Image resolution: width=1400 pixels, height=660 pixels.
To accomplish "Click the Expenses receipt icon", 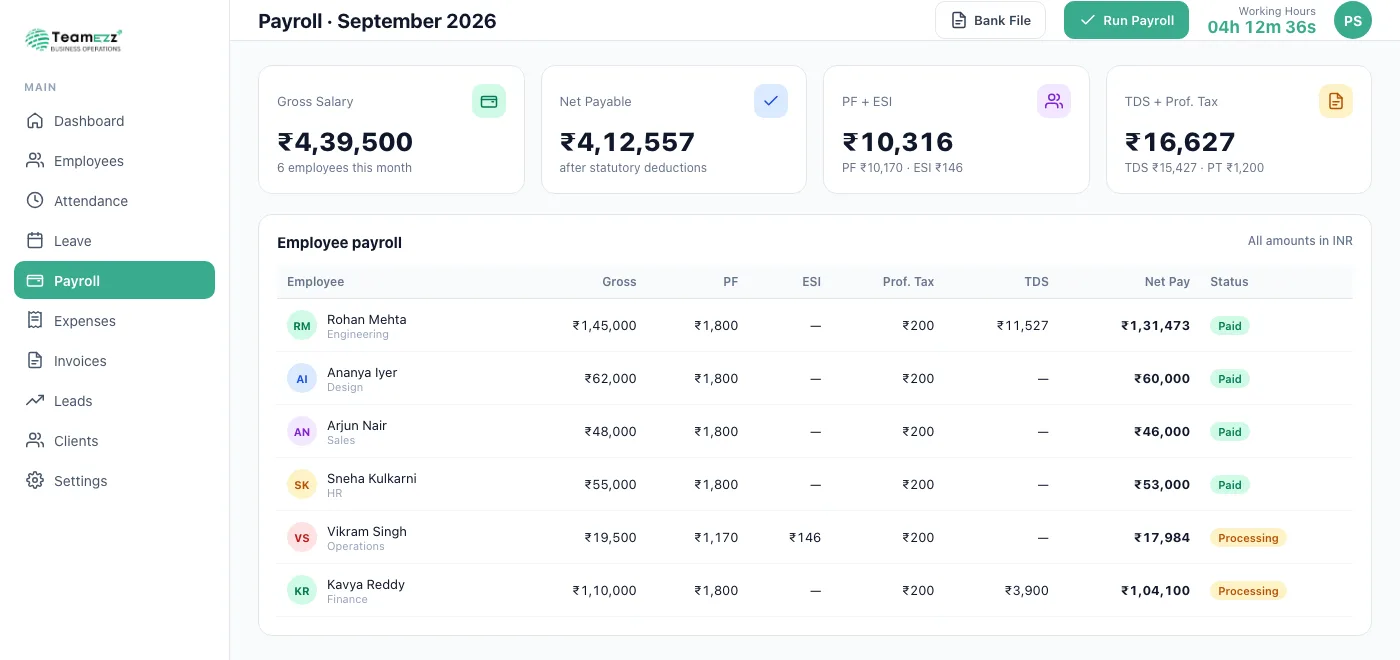I will [x=35, y=321].
